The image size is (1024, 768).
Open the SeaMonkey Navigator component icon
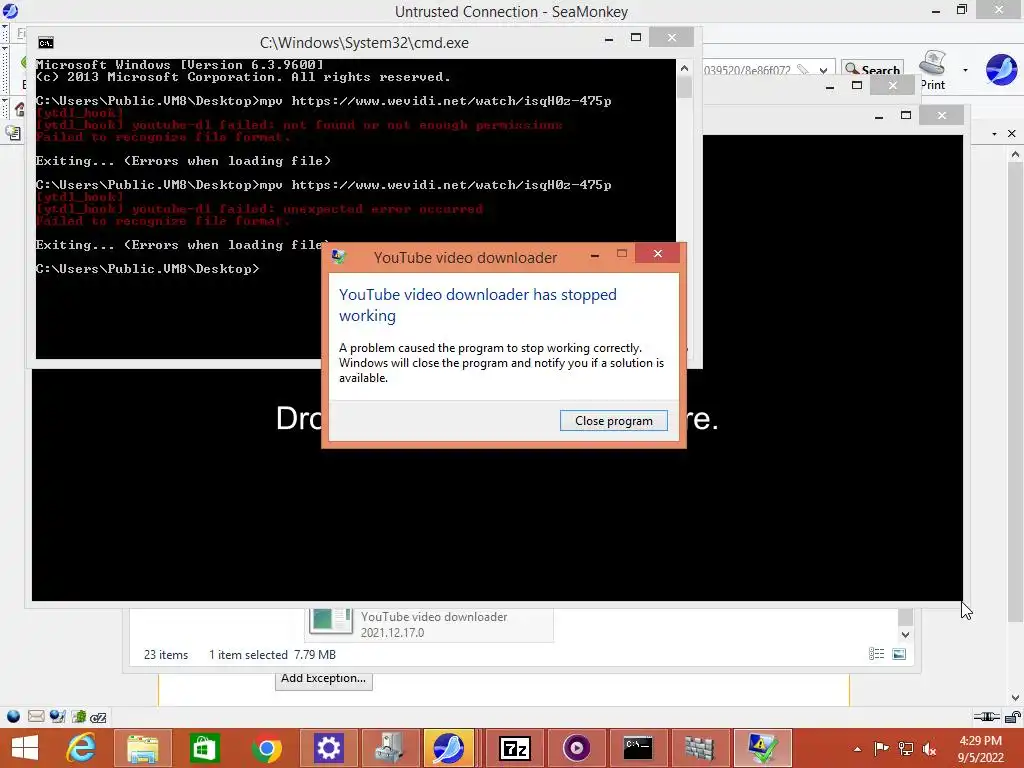(x=13, y=716)
